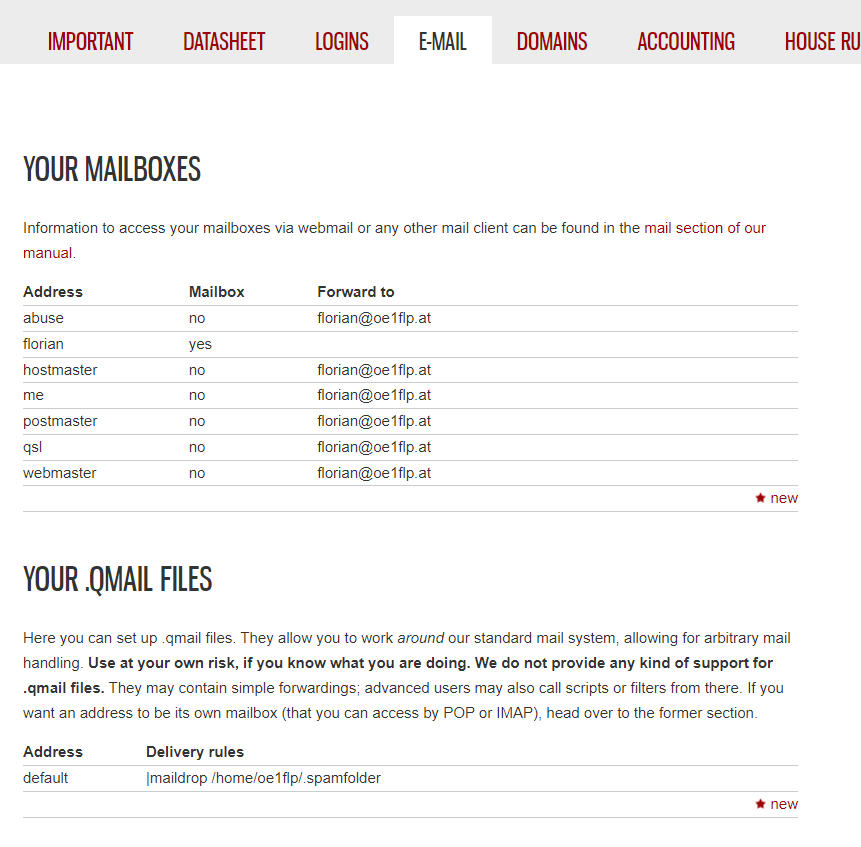Click the Address header in the mailboxes table
This screenshot has width=861, height=847.
click(53, 292)
